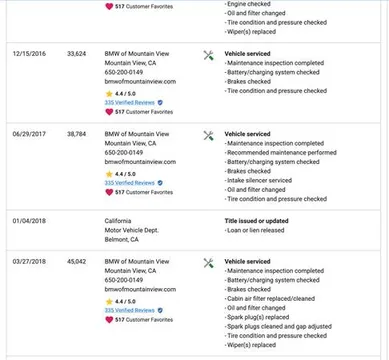Click the verified shield badge in 12/15/2016 entry
The height and width of the screenshot is (360, 389).
(x=160, y=103)
